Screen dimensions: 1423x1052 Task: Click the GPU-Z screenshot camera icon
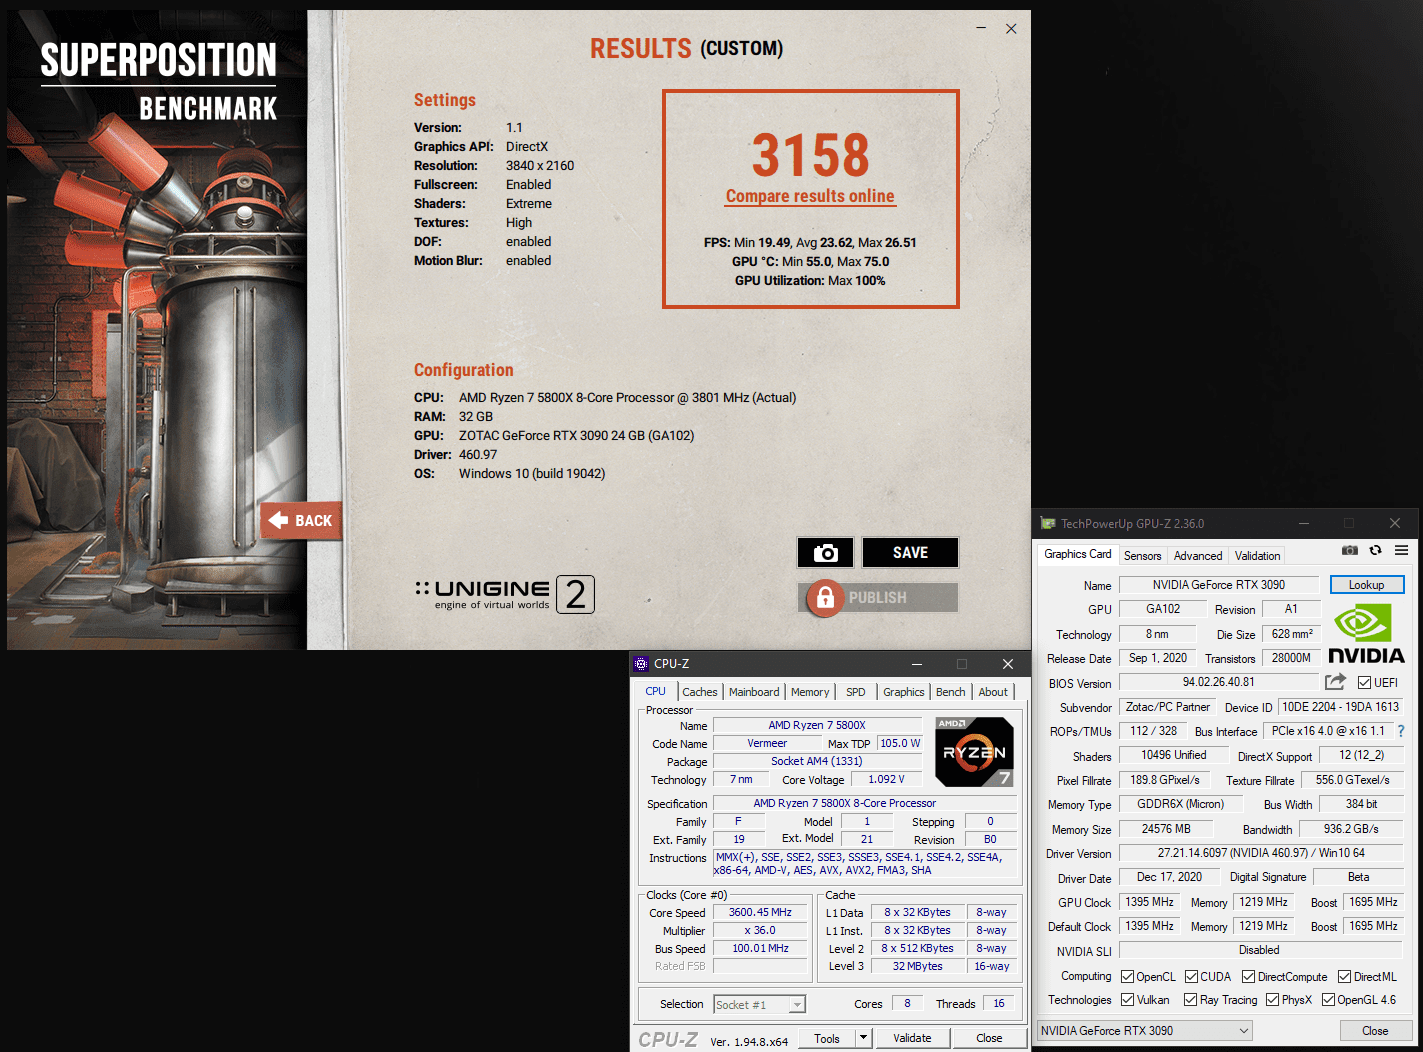[1350, 551]
